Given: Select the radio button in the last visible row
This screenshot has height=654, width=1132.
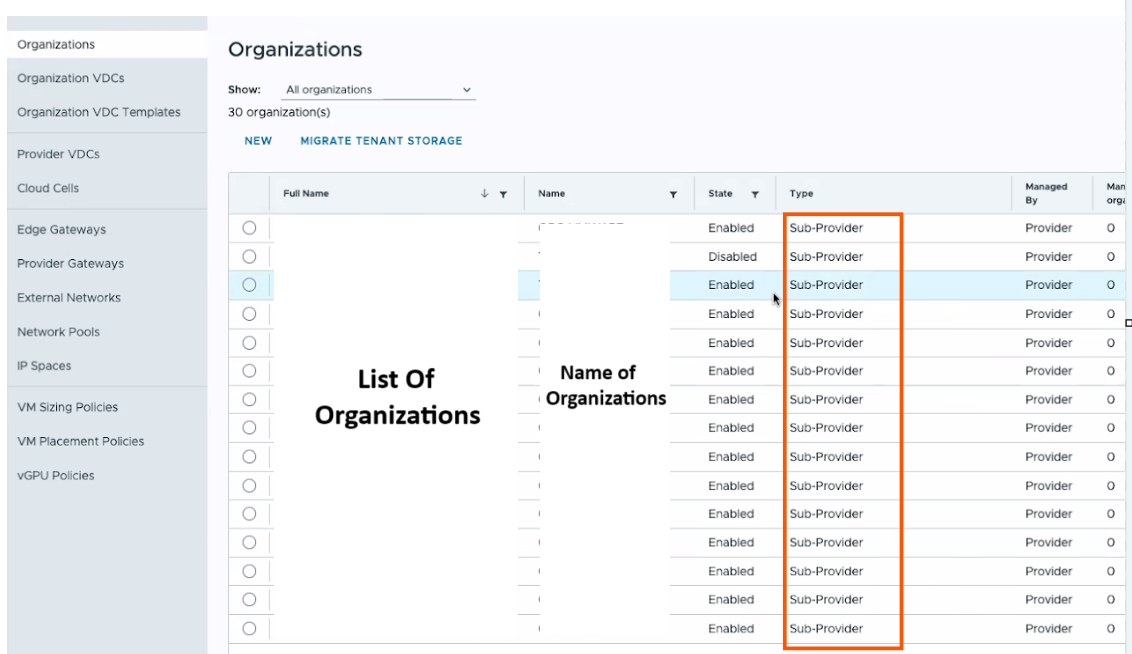Looking at the screenshot, I should click(250, 629).
